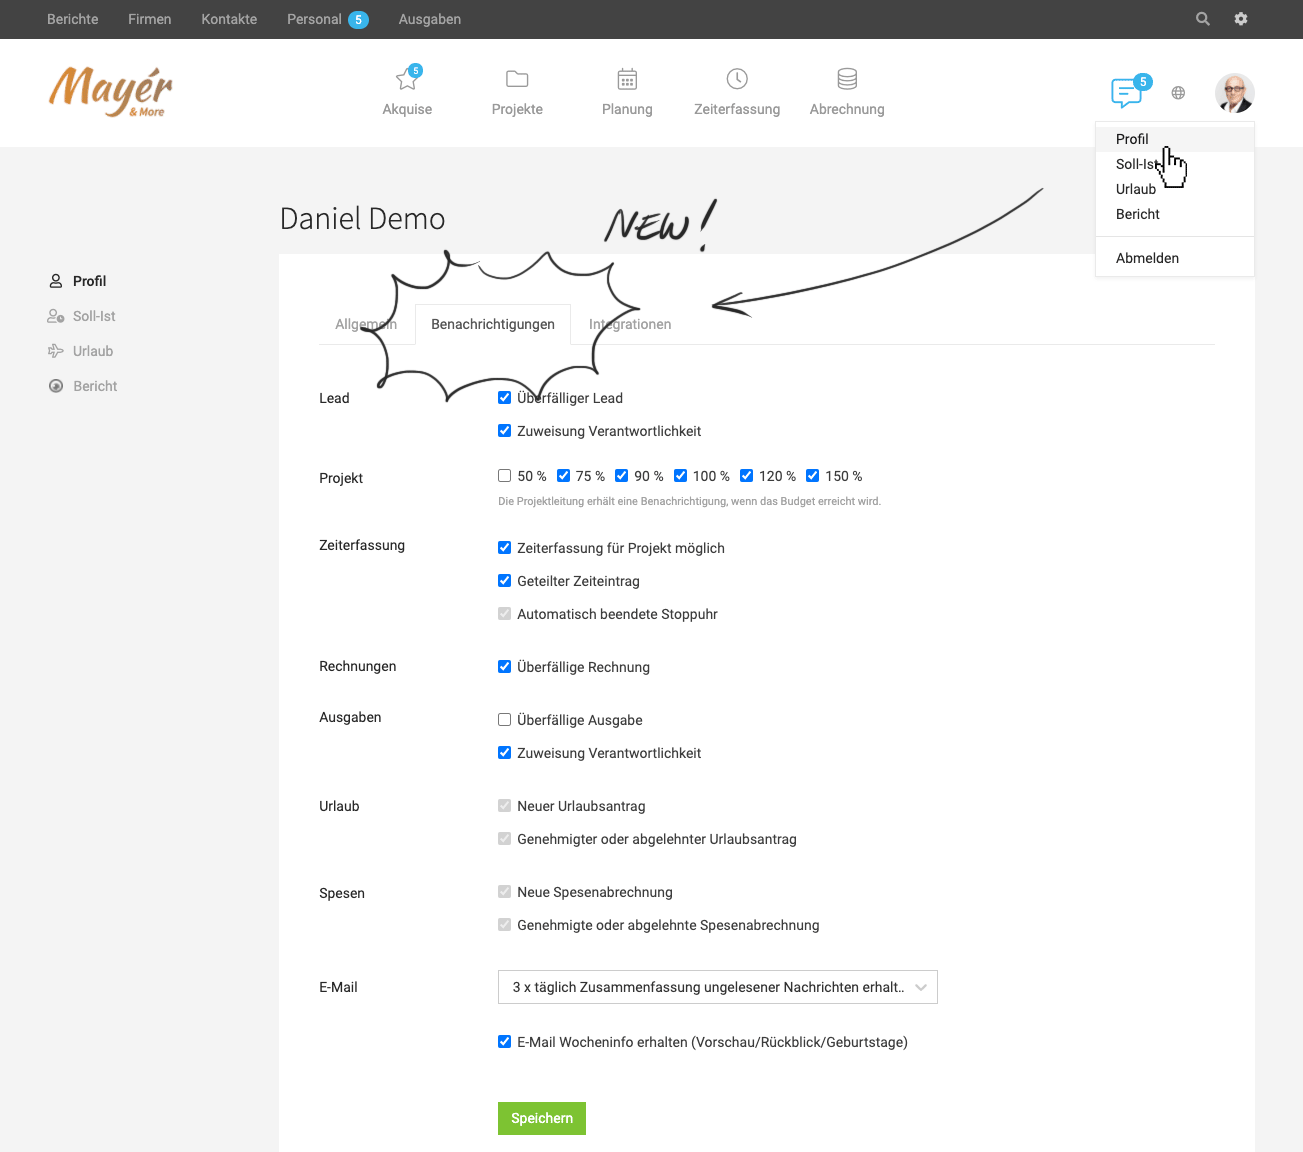Screen dimensions: 1303x1152
Task: Choose Bericht in the user dropdown menu
Action: [x=1175, y=214]
